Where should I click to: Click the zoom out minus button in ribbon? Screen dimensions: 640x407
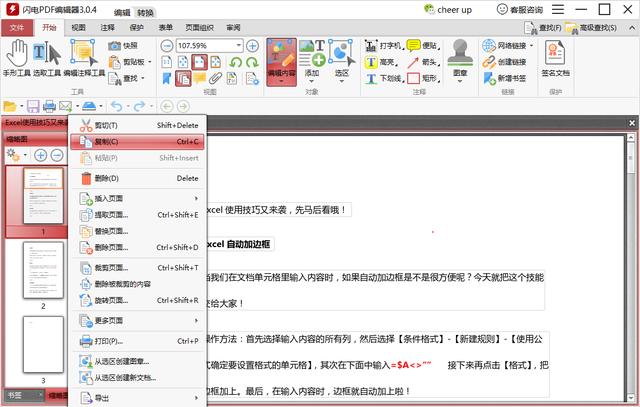tap(167, 46)
